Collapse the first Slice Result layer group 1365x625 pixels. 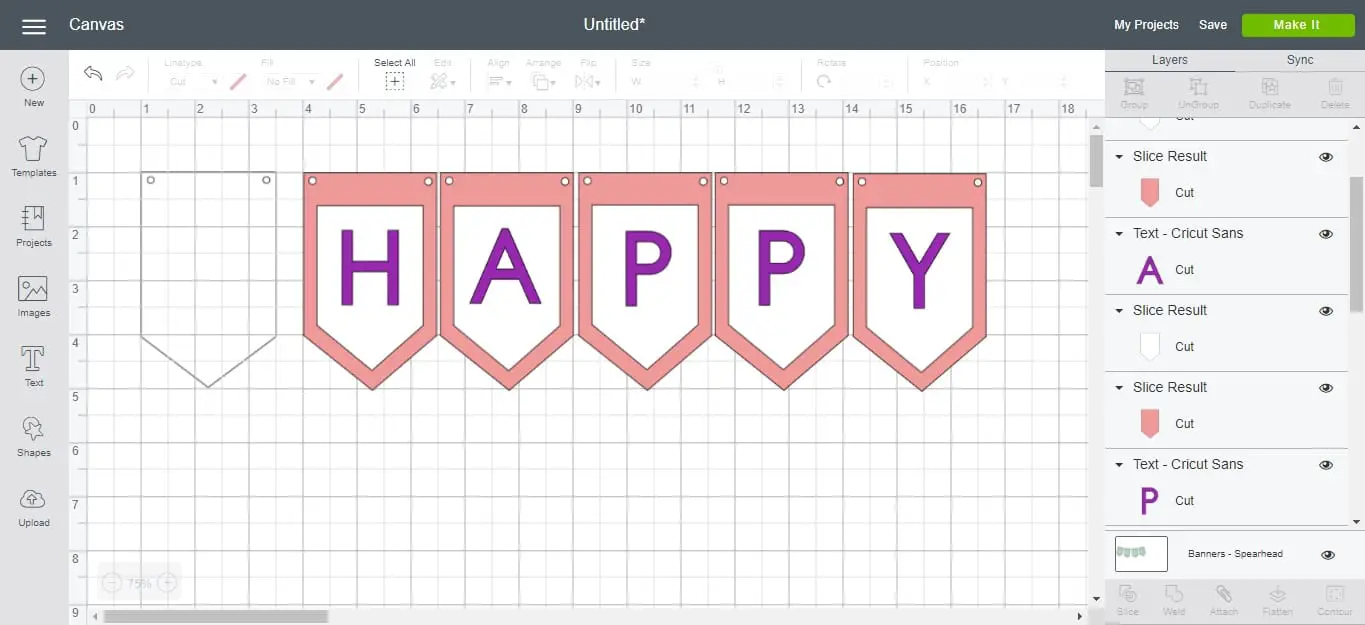point(1119,157)
